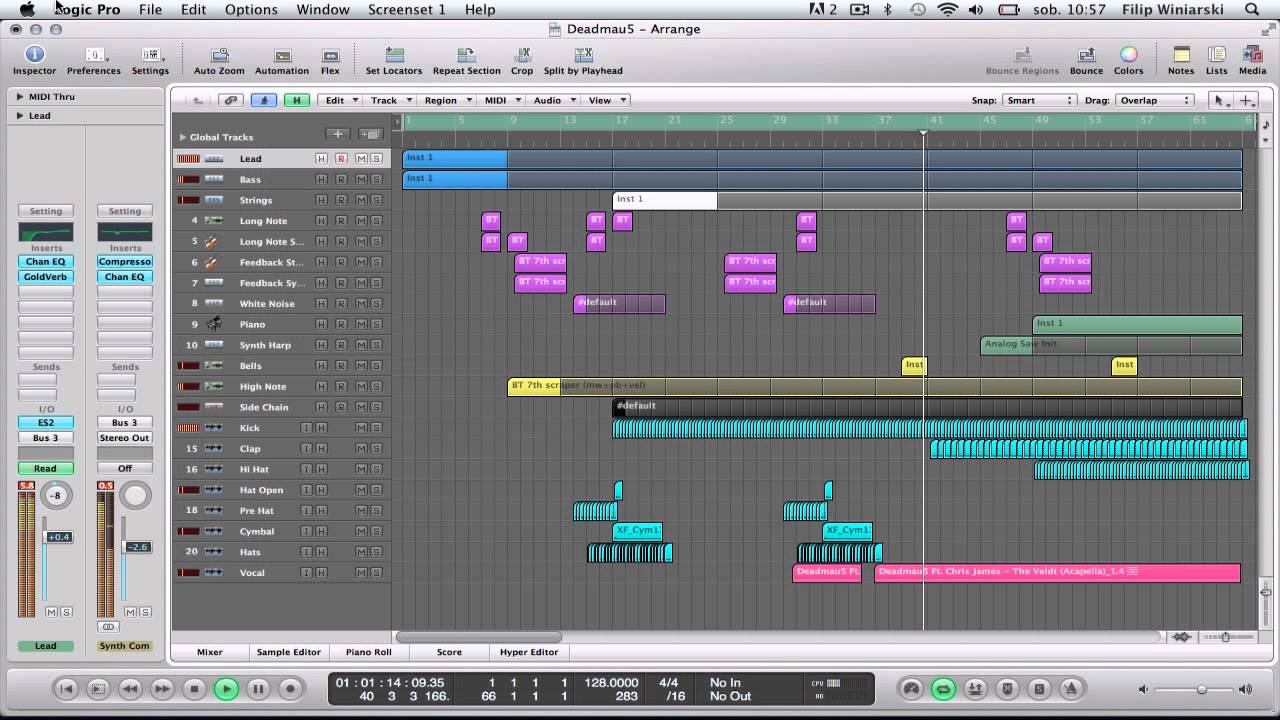The image size is (1280, 720).
Task: Click the Automation toolbar icon
Action: pyautogui.click(x=282, y=55)
